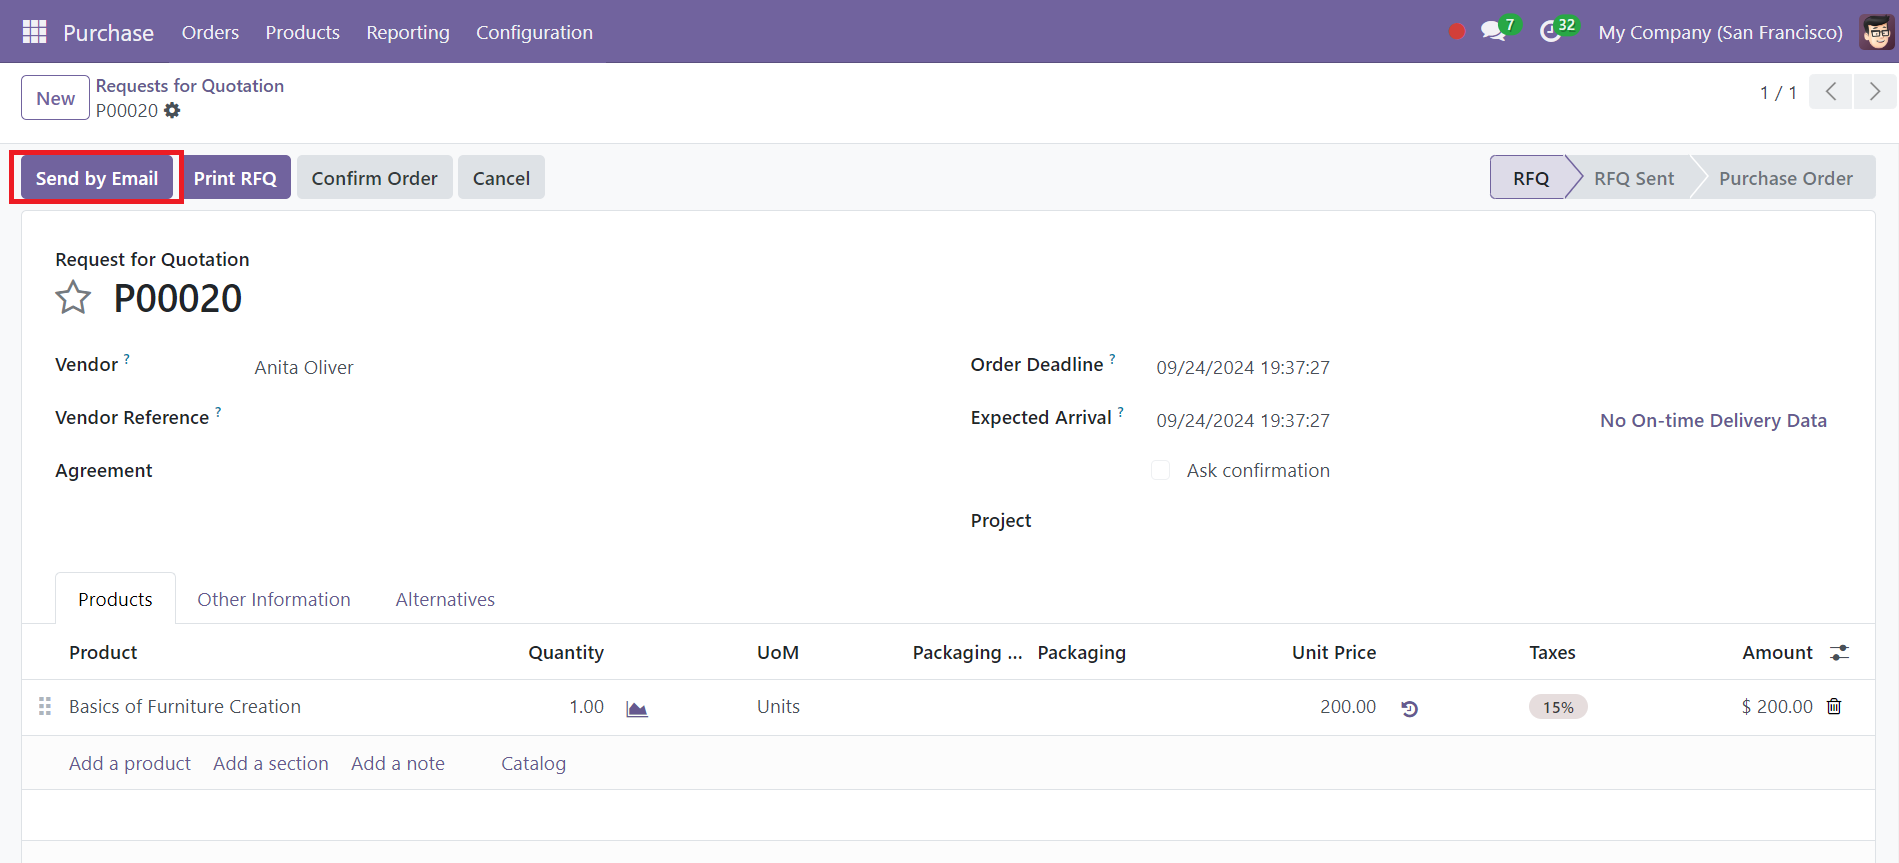Open My Company (San Francisco) switcher
The height and width of the screenshot is (863, 1899).
tap(1720, 32)
